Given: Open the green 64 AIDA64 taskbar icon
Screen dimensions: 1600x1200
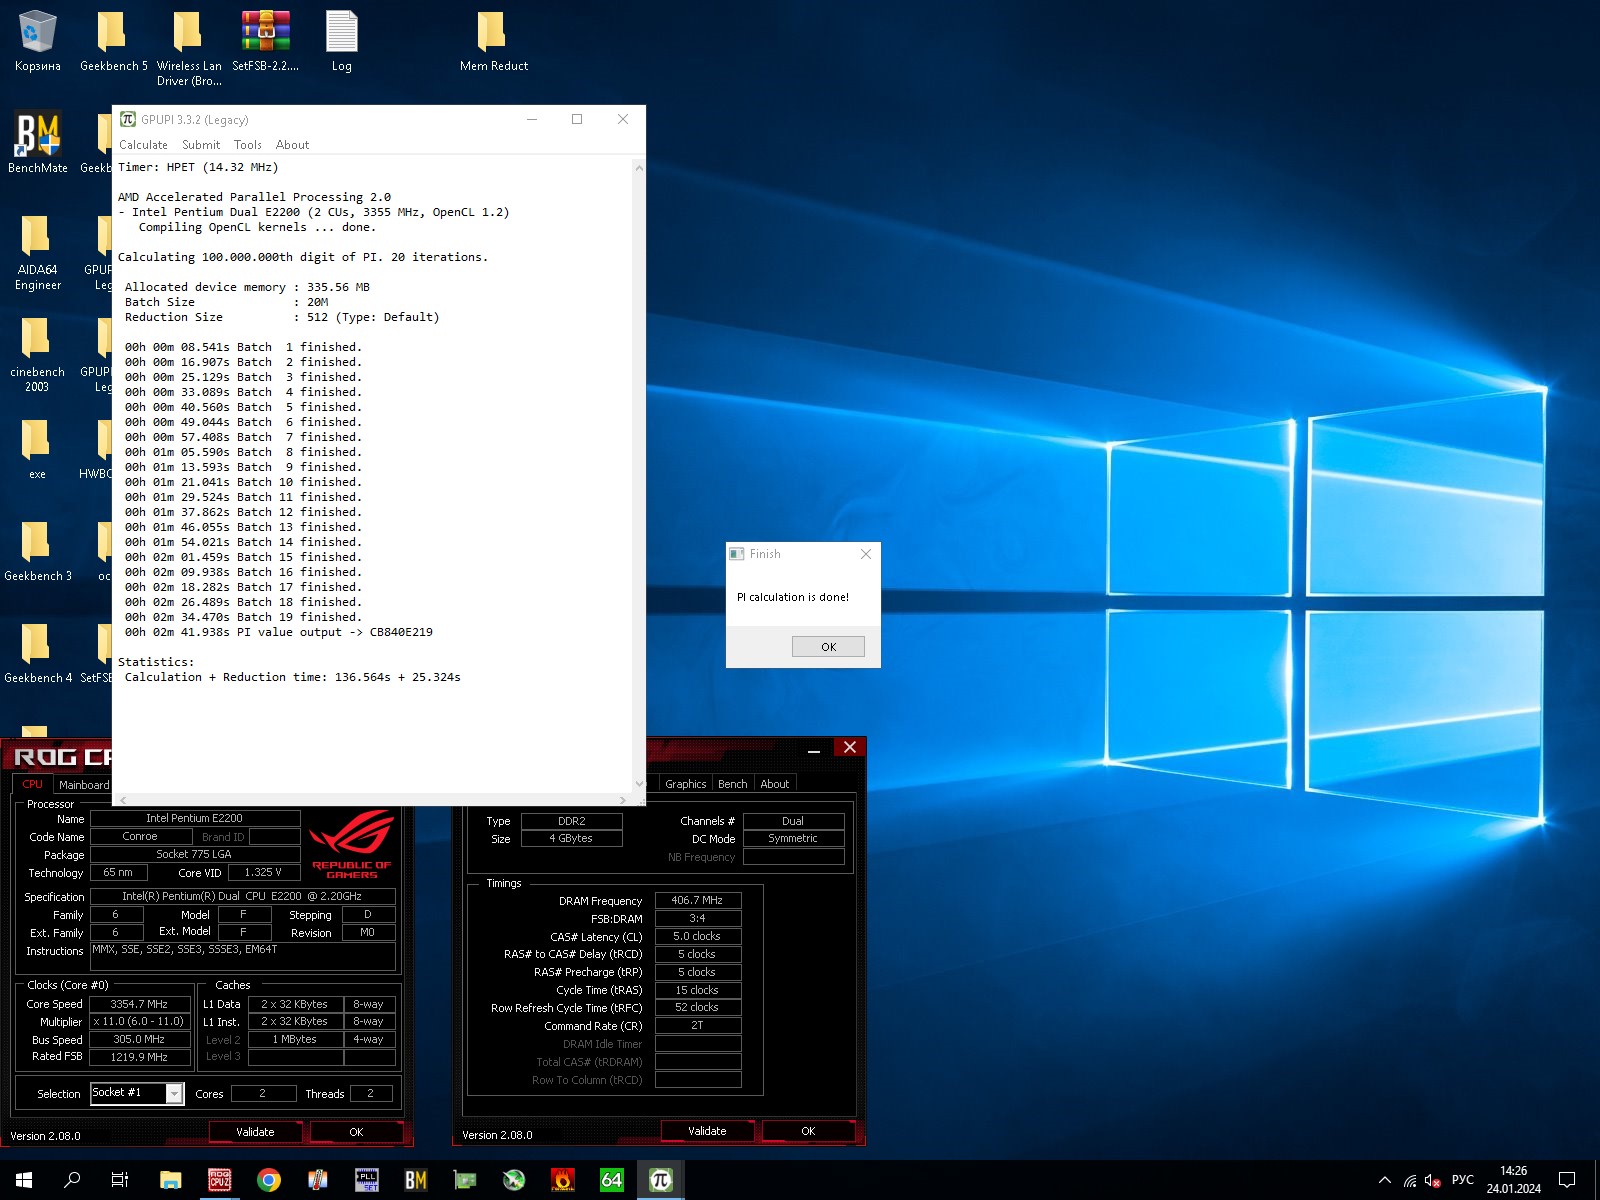Looking at the screenshot, I should click(x=612, y=1180).
